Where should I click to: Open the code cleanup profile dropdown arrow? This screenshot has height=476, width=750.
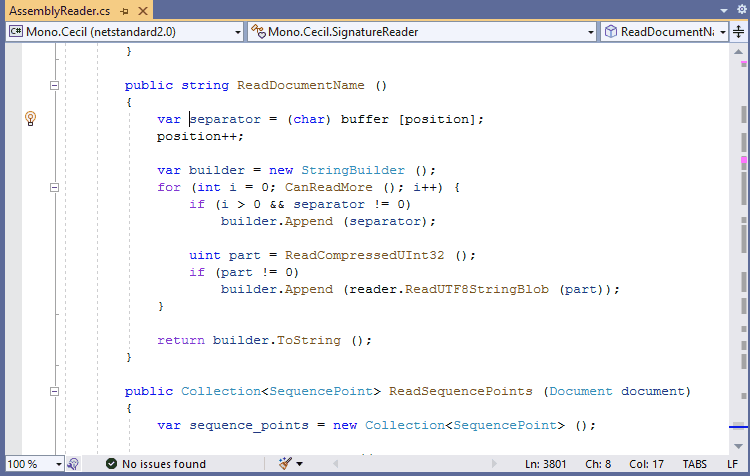pos(299,464)
